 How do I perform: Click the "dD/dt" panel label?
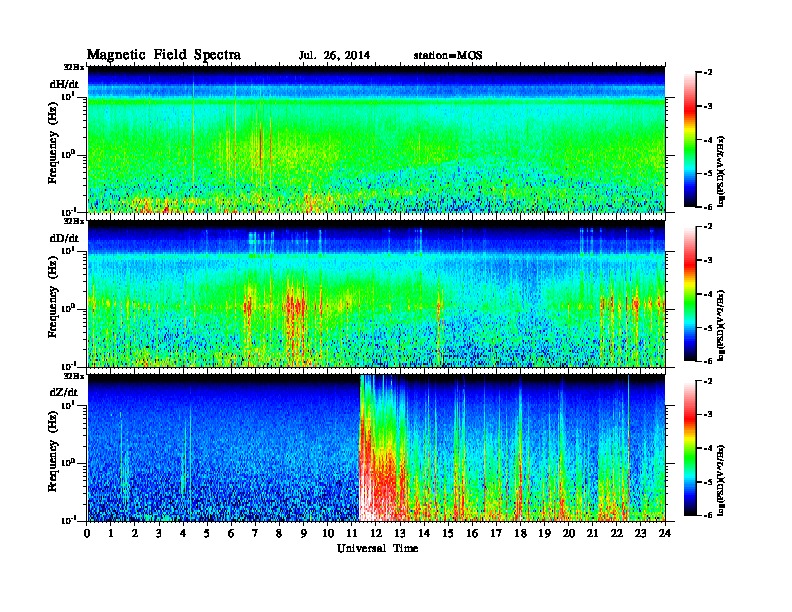coord(64,238)
